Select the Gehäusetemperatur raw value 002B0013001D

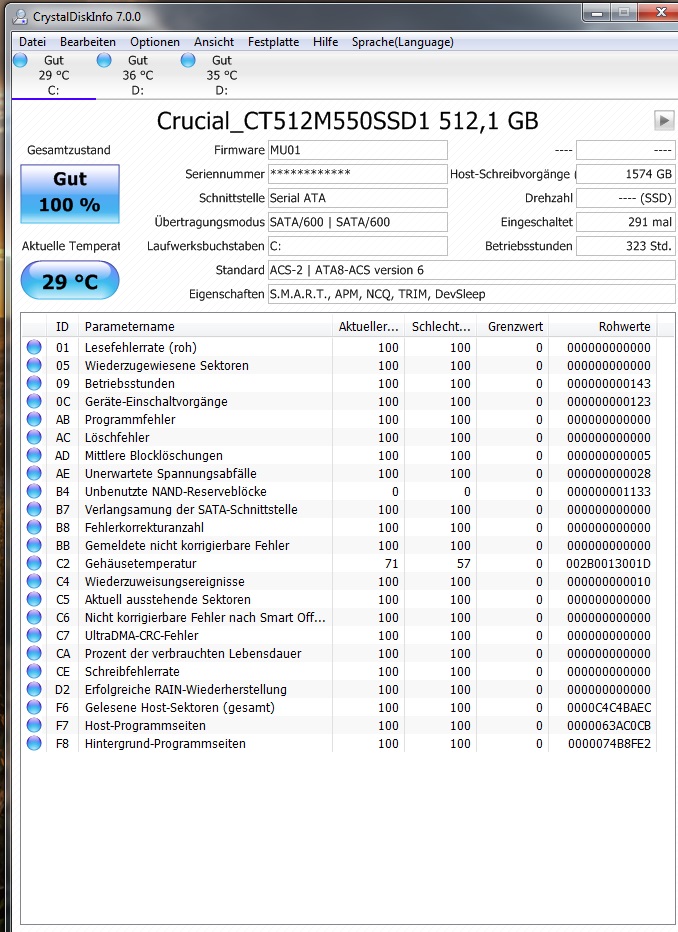[608, 563]
